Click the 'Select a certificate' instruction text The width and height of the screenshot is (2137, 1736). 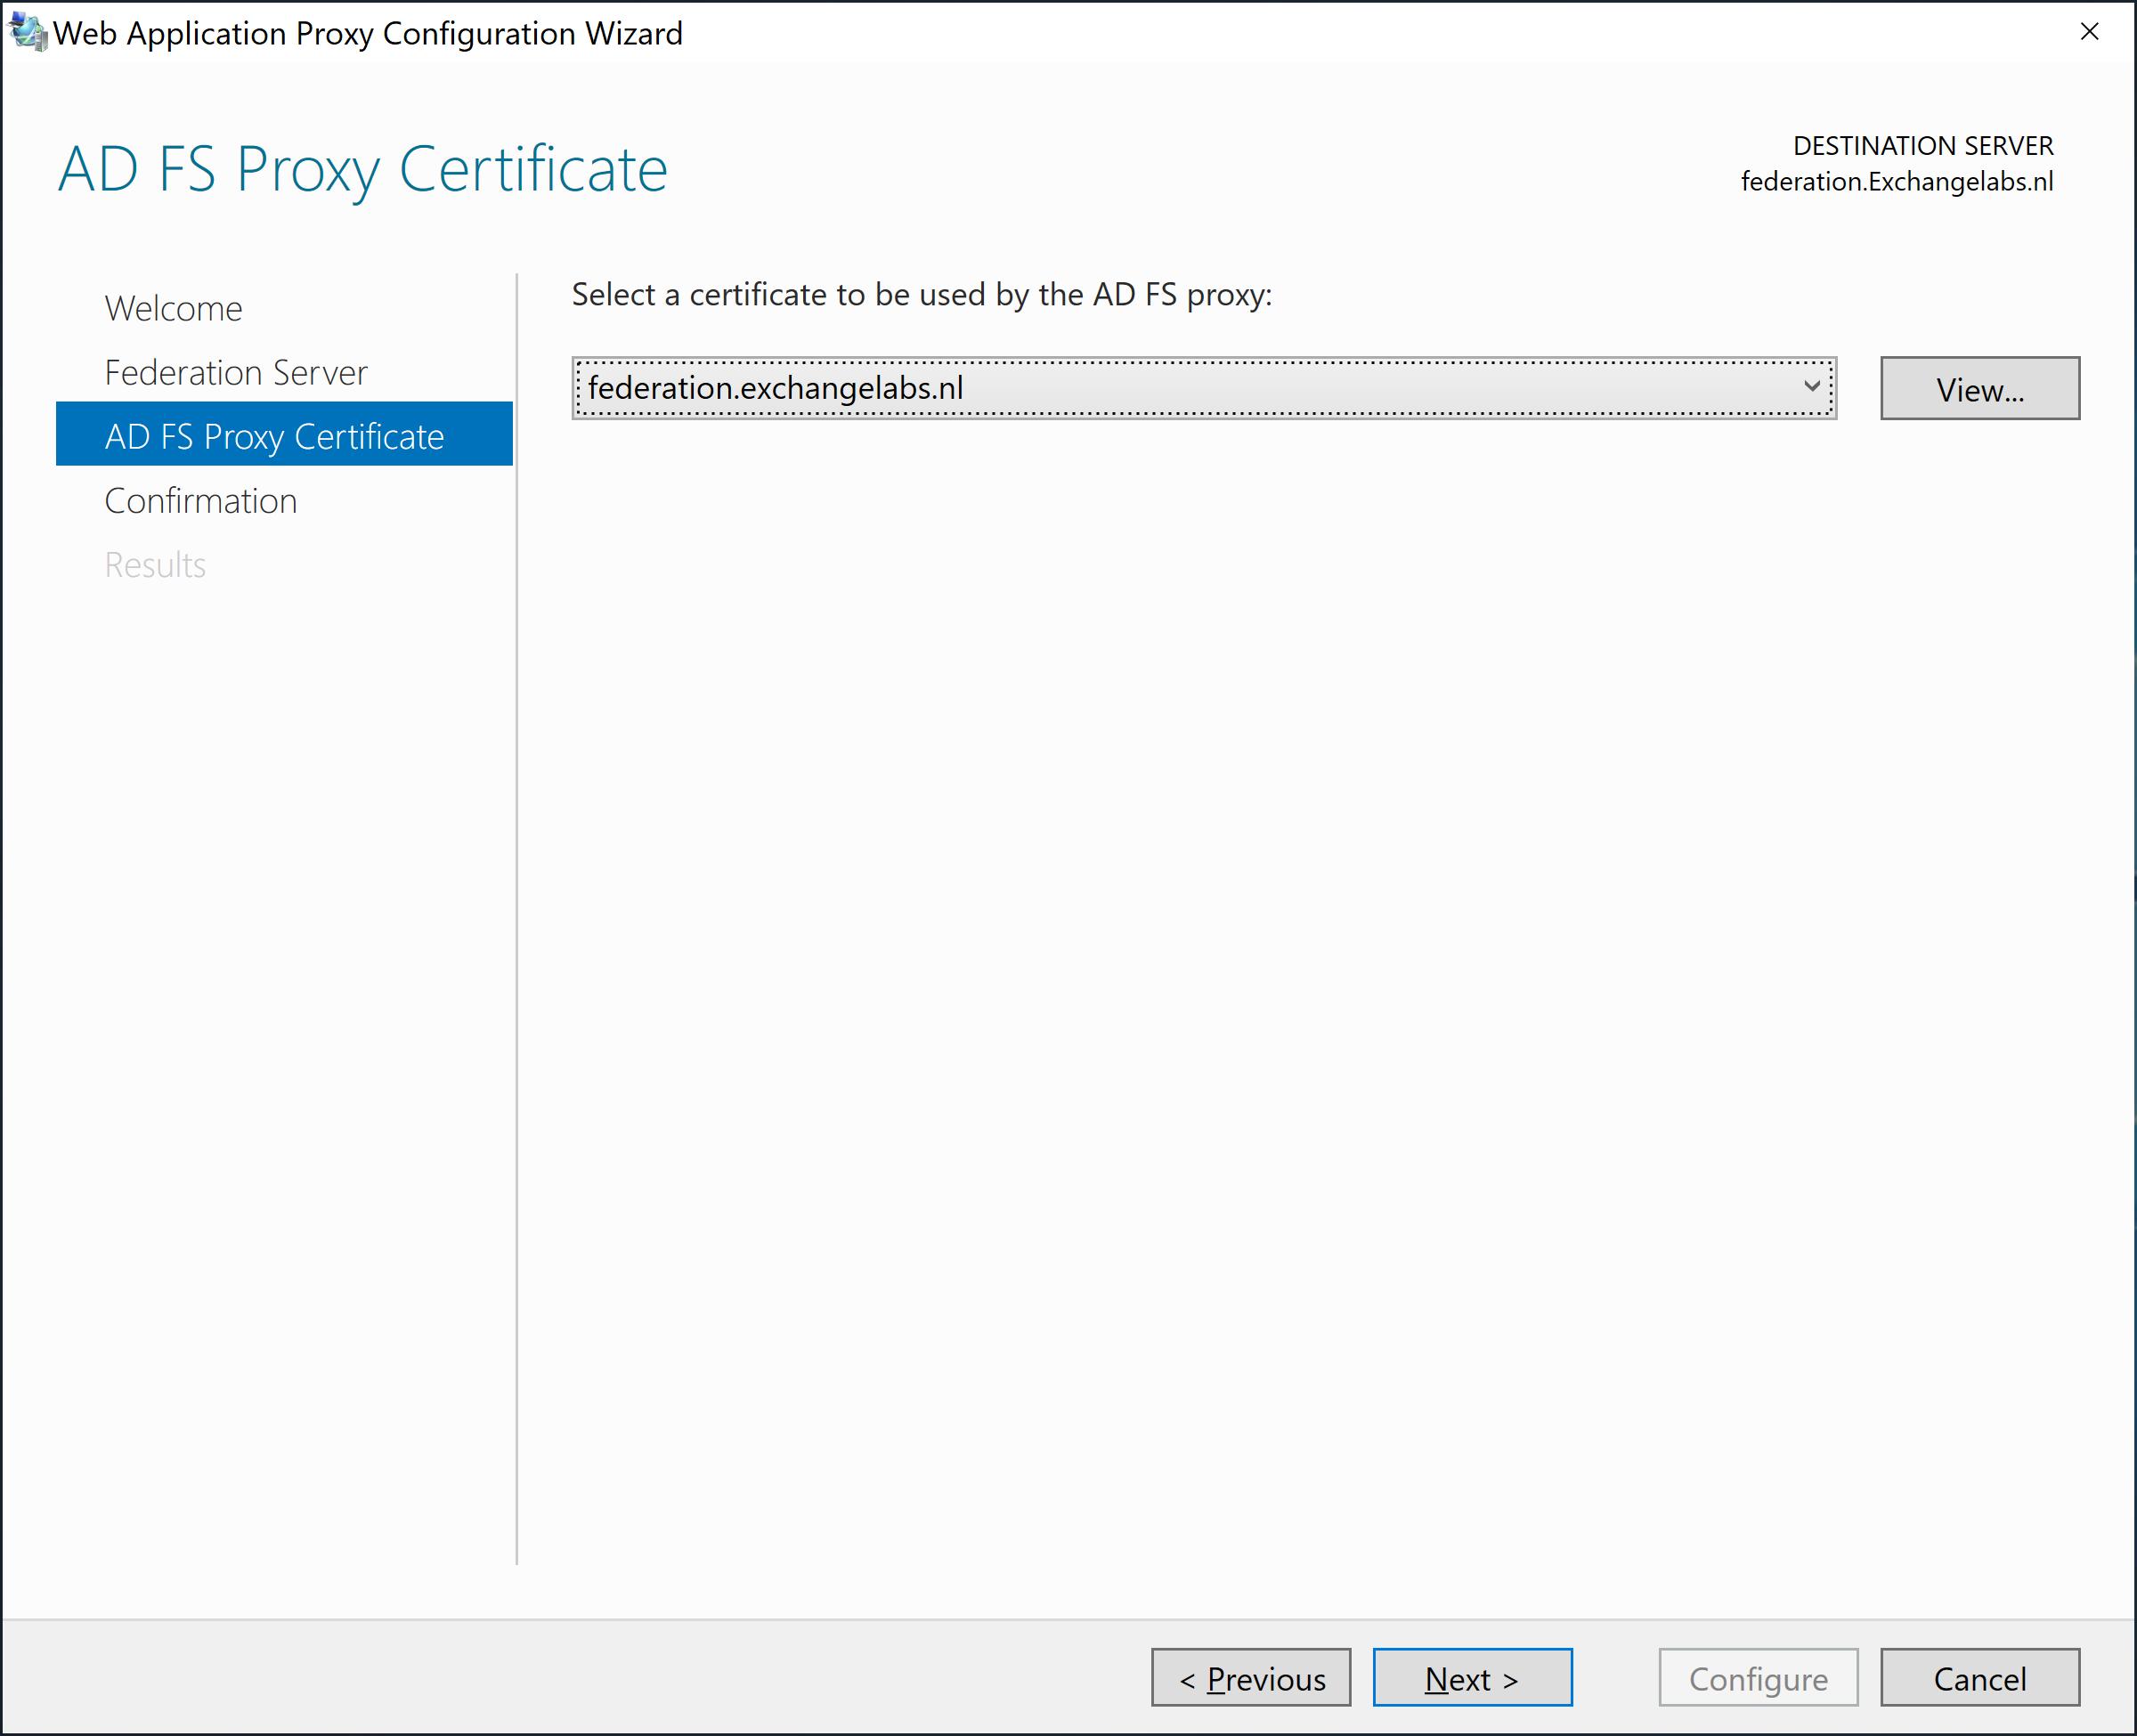pyautogui.click(x=920, y=295)
